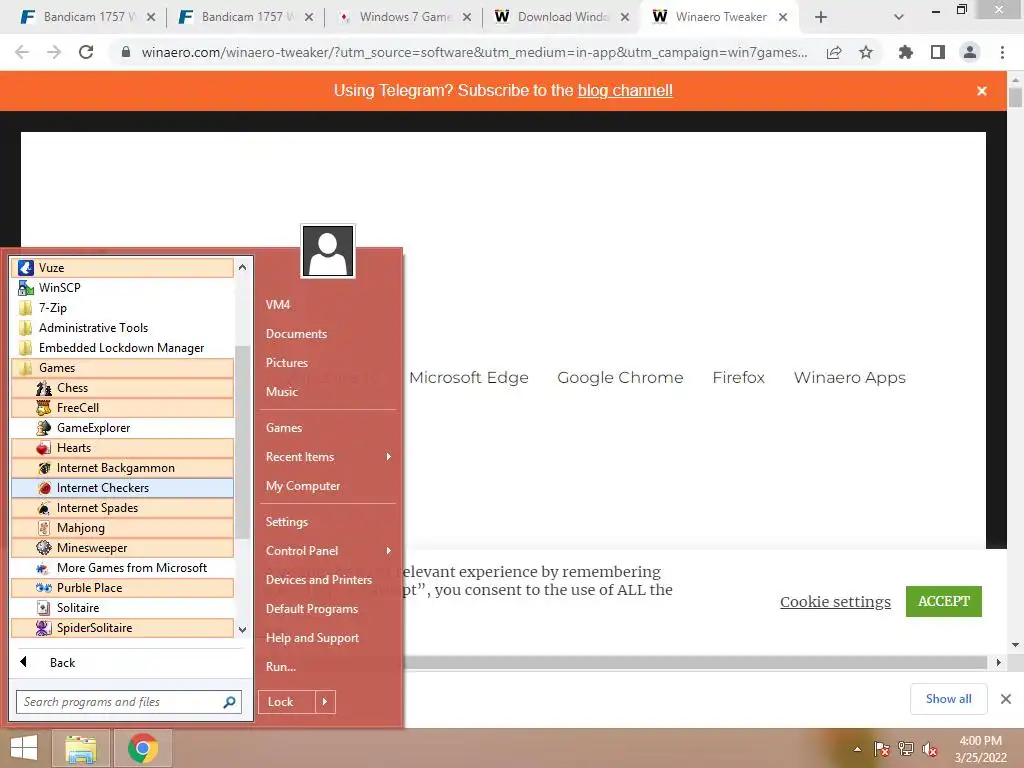Launch Minesweeper
The width and height of the screenshot is (1024, 768).
(x=122, y=548)
